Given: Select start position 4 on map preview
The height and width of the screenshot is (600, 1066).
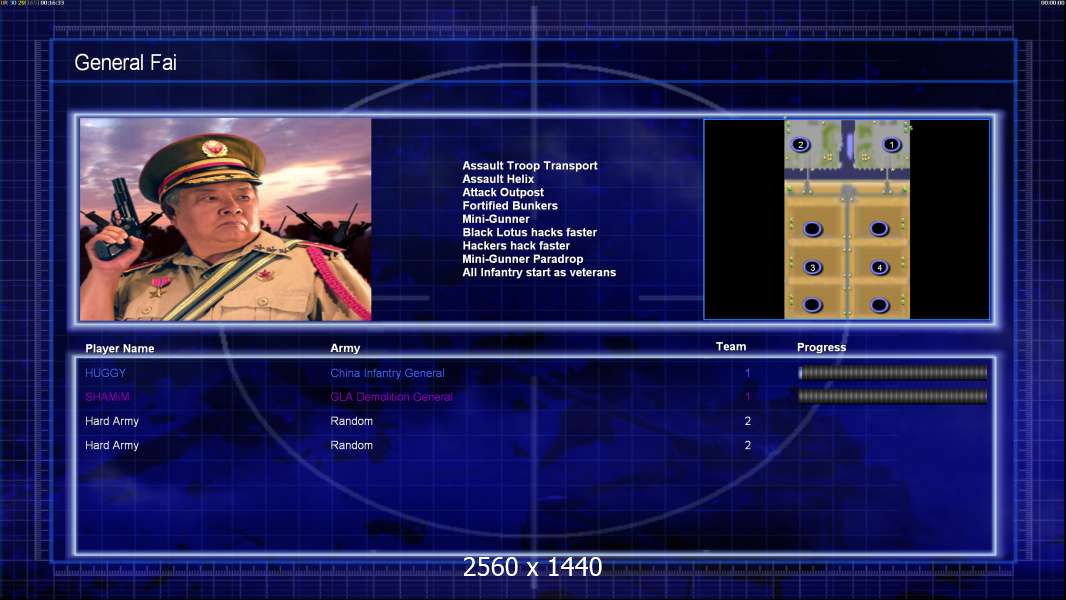Looking at the screenshot, I should coord(879,268).
